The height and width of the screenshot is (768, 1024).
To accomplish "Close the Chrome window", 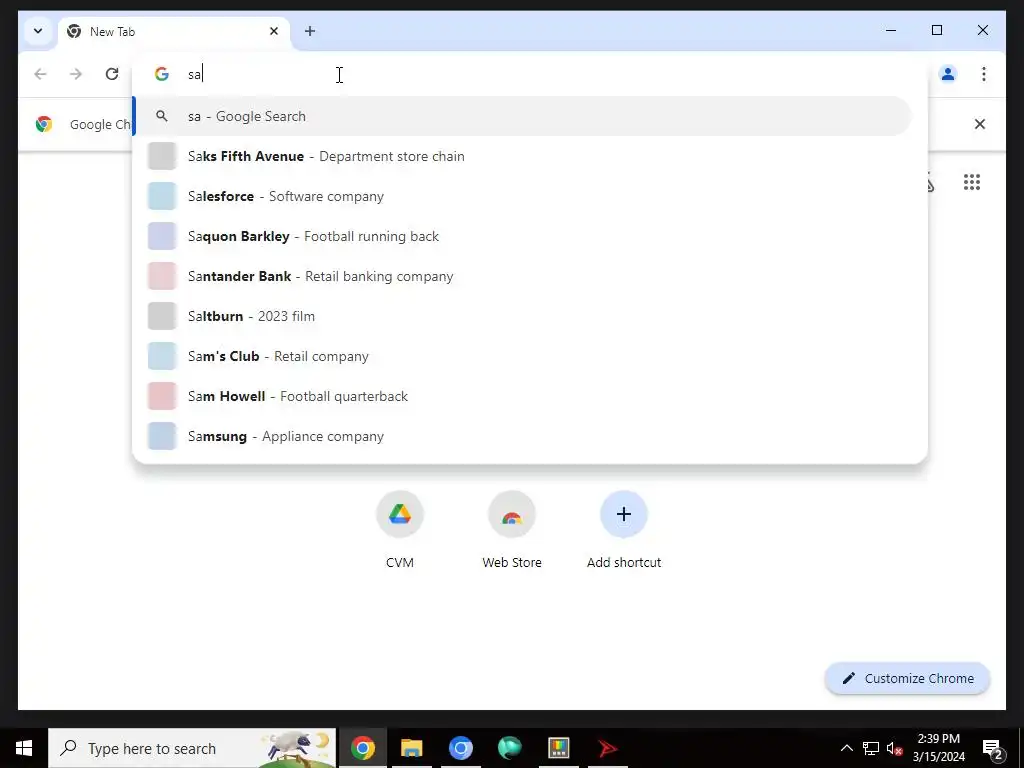I will click(x=982, y=30).
